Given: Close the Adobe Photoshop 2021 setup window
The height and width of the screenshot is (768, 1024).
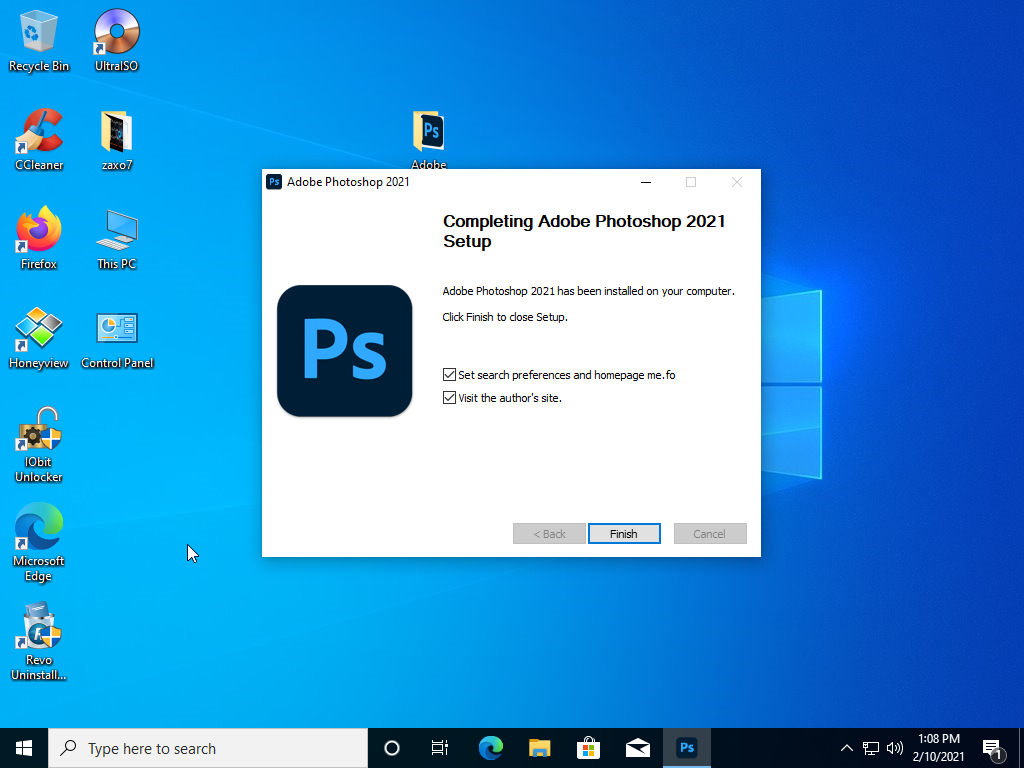Looking at the screenshot, I should point(737,182).
